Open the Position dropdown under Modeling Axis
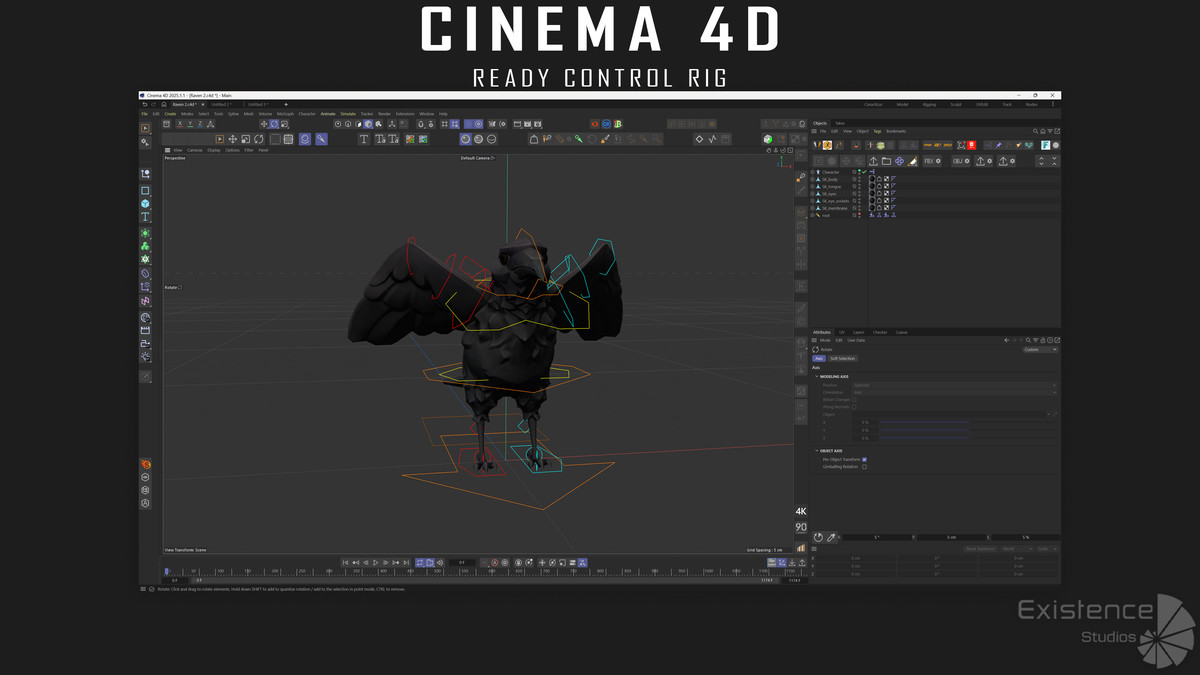This screenshot has width=1200, height=675. [x=953, y=385]
